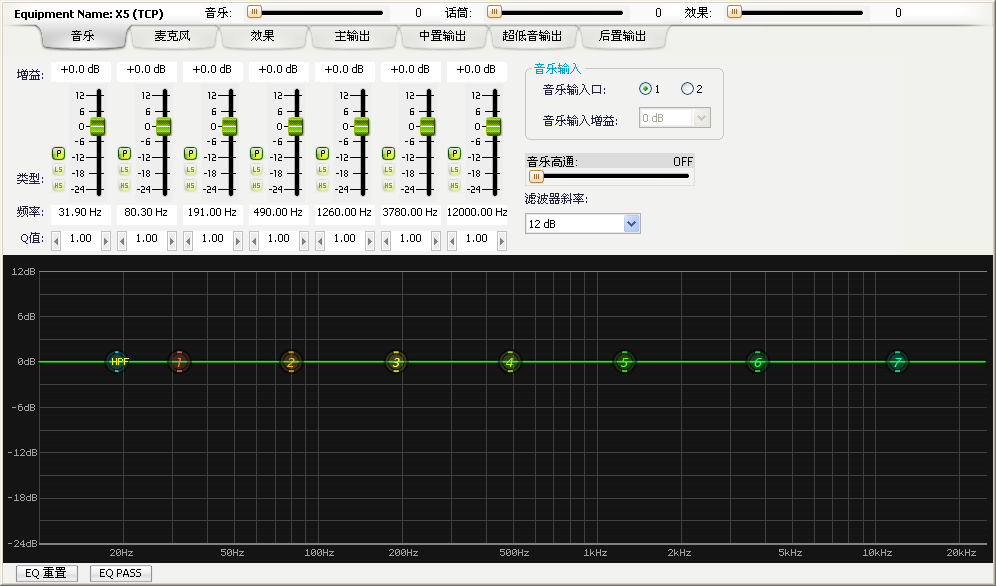Set 31.90 Hz band to HS filter type
This screenshot has width=996, height=586.
[x=58, y=185]
